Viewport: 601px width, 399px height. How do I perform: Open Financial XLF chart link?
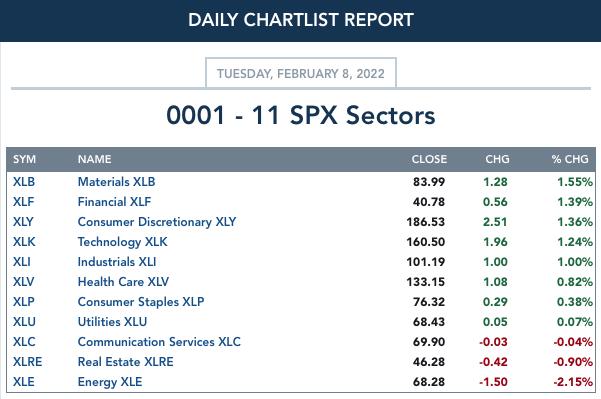click(114, 202)
